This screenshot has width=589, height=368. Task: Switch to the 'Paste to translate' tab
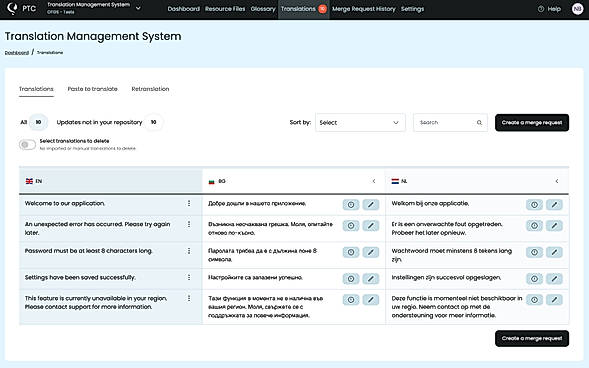(x=92, y=89)
